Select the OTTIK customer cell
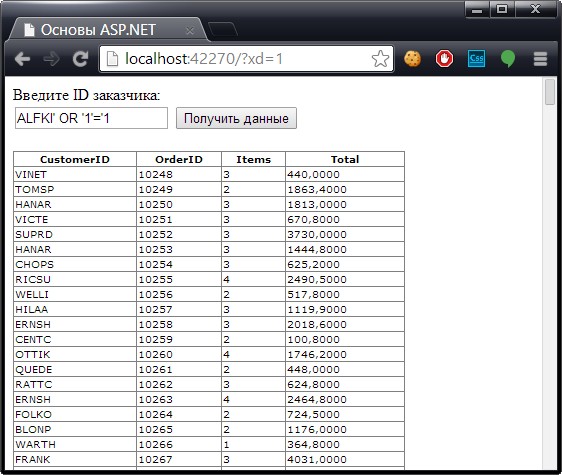562x475 pixels. pos(75,354)
